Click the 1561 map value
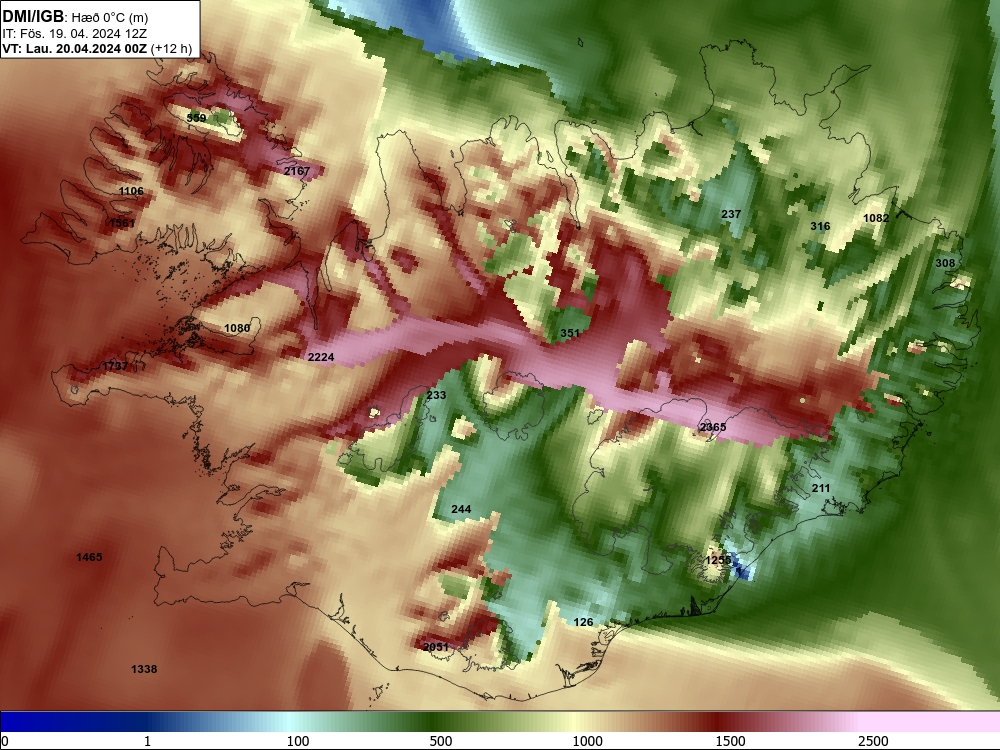 click(122, 223)
